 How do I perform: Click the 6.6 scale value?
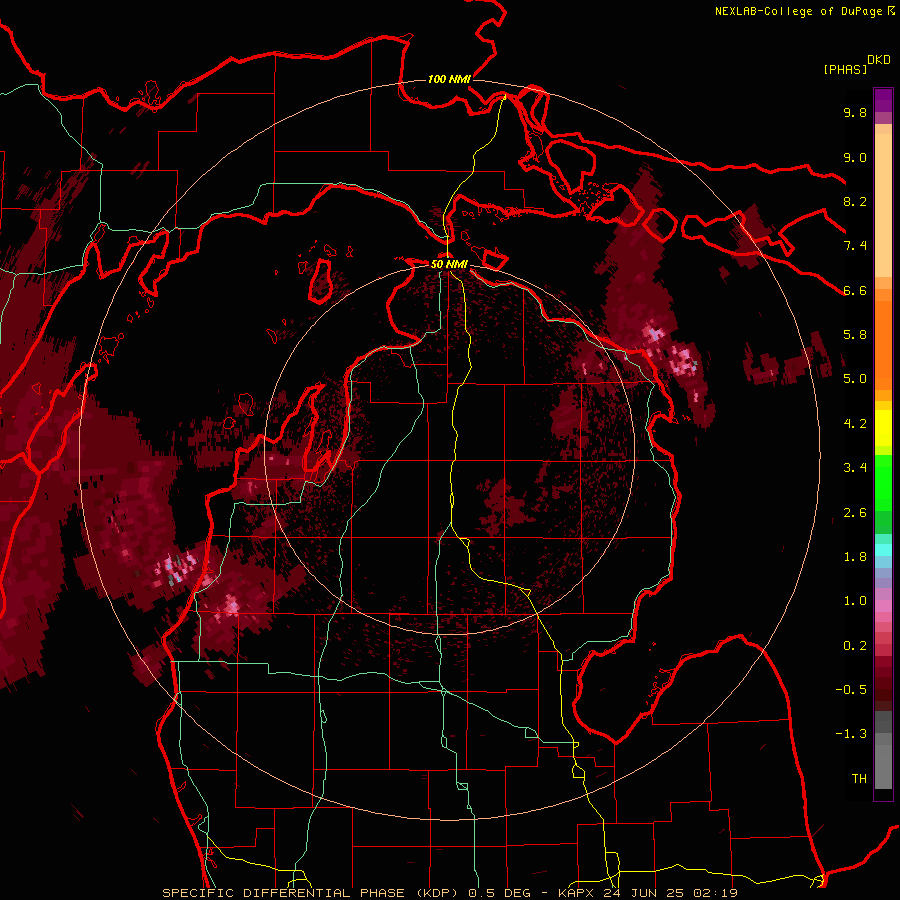tap(855, 290)
